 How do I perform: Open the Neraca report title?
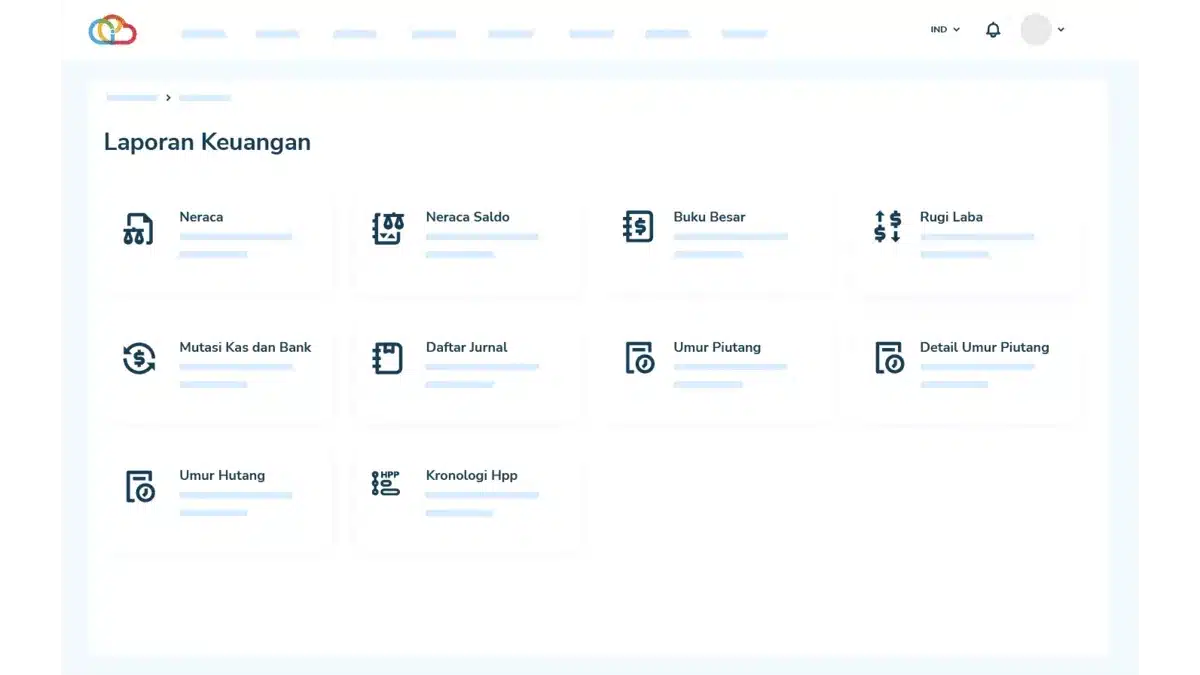coord(201,217)
